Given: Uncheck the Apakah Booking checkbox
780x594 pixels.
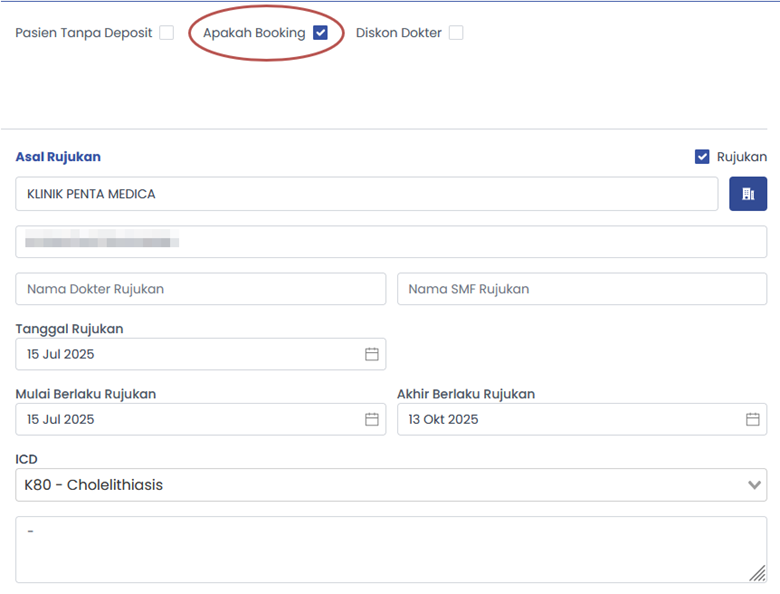Looking at the screenshot, I should [320, 33].
